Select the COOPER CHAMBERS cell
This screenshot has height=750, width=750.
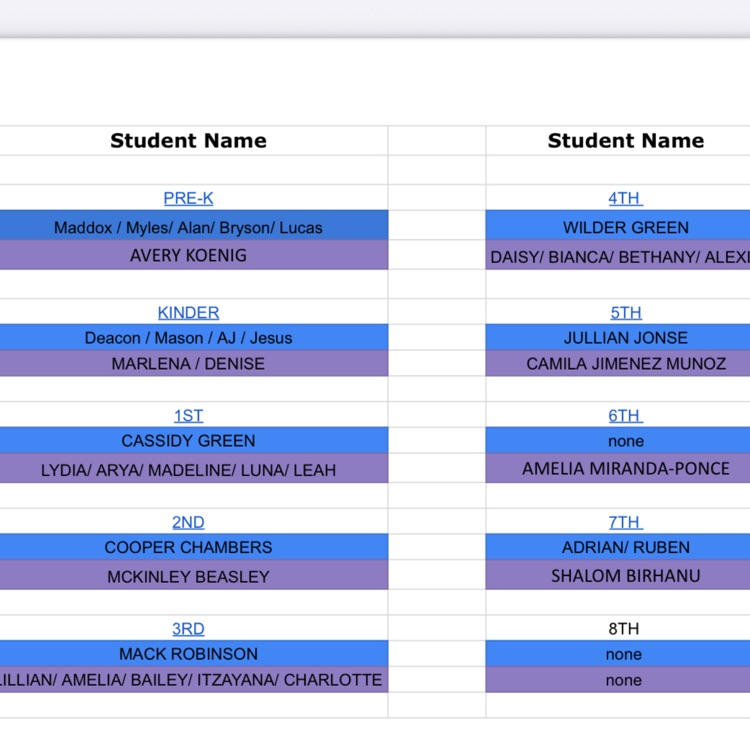188,547
